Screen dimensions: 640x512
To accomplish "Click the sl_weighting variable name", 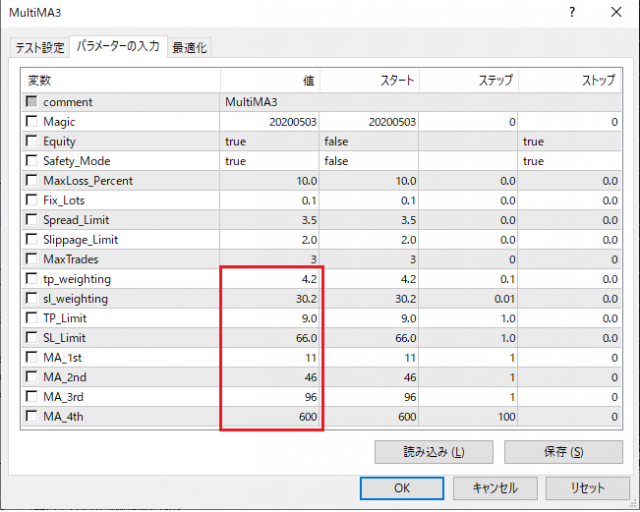I will 76,299.
